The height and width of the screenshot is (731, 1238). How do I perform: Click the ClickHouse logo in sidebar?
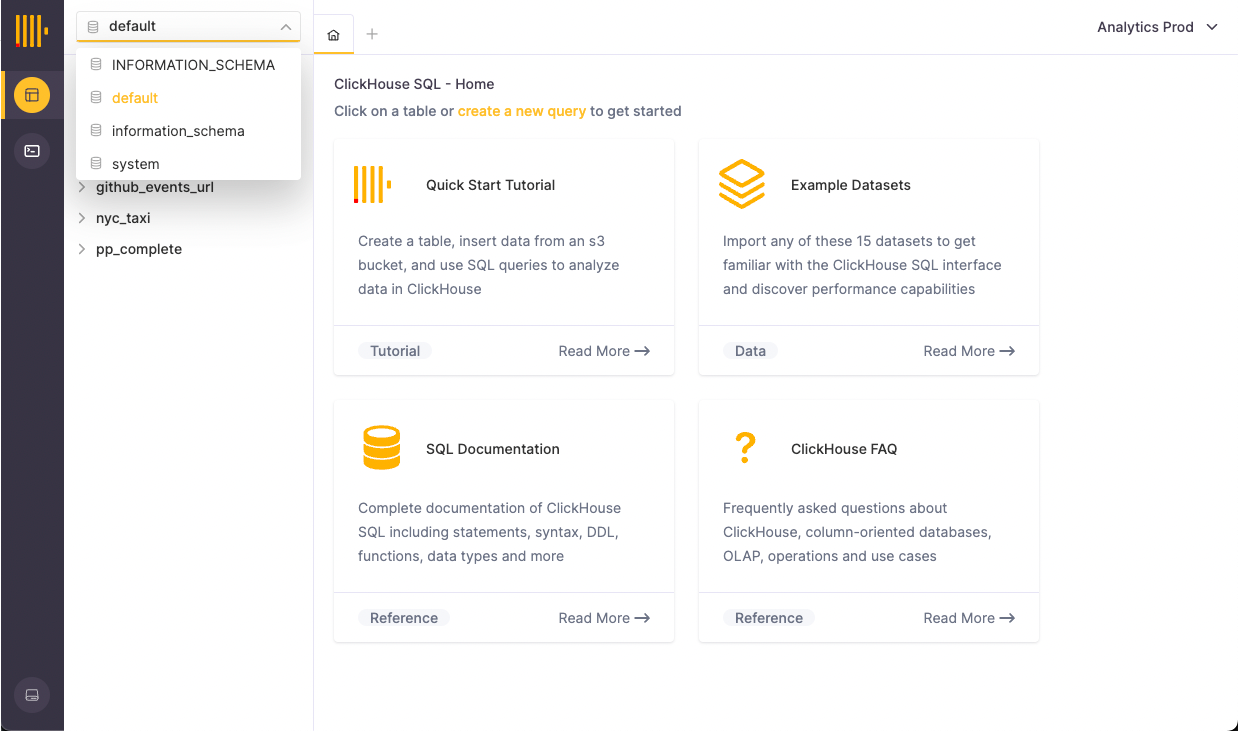(31, 30)
